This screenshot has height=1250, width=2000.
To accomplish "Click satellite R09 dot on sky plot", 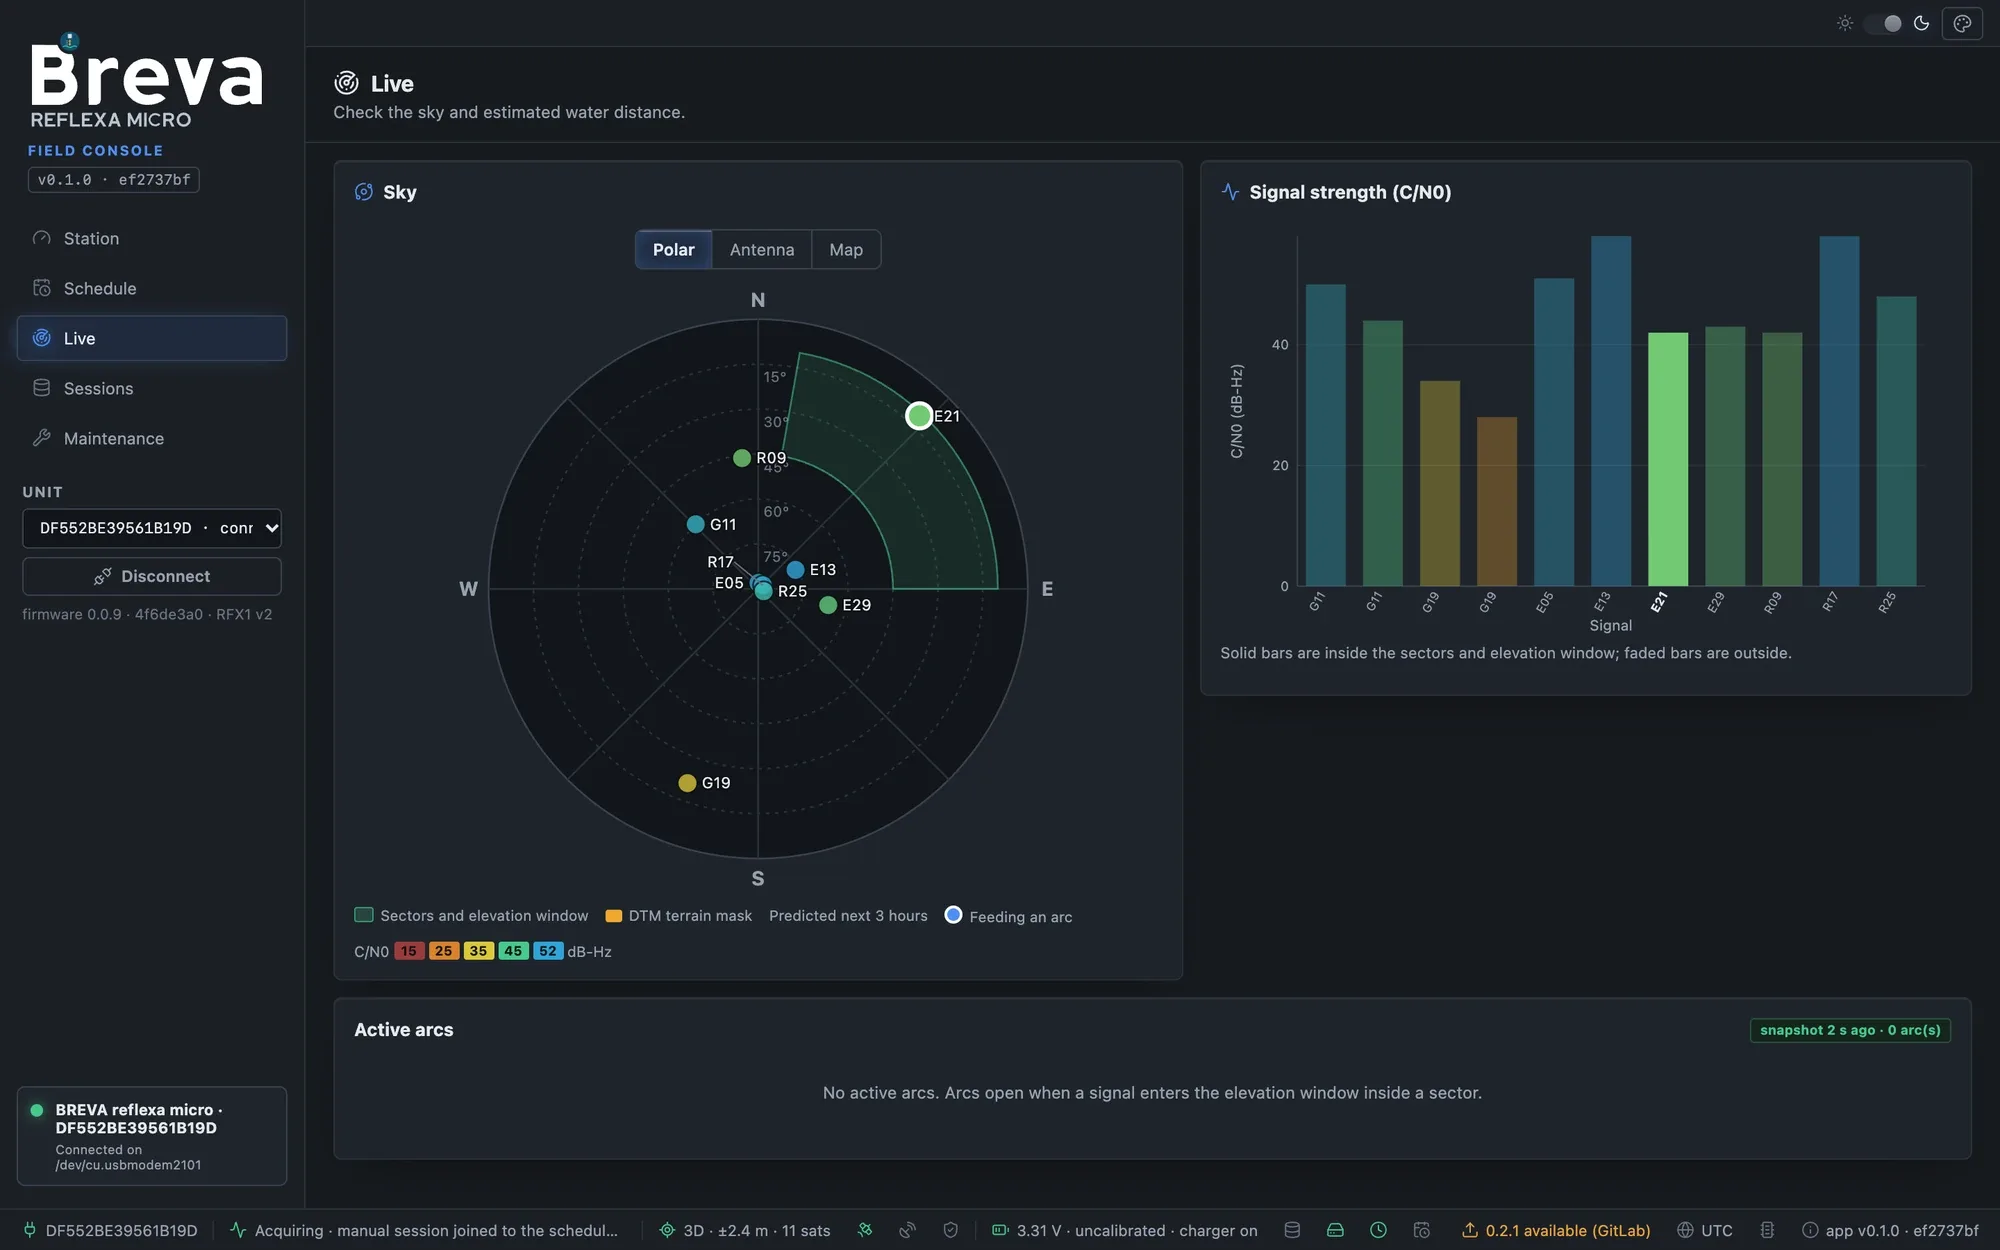I will [x=742, y=458].
